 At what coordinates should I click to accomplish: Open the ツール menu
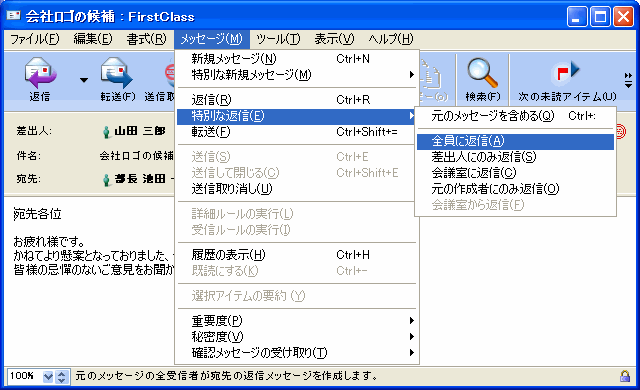278,39
